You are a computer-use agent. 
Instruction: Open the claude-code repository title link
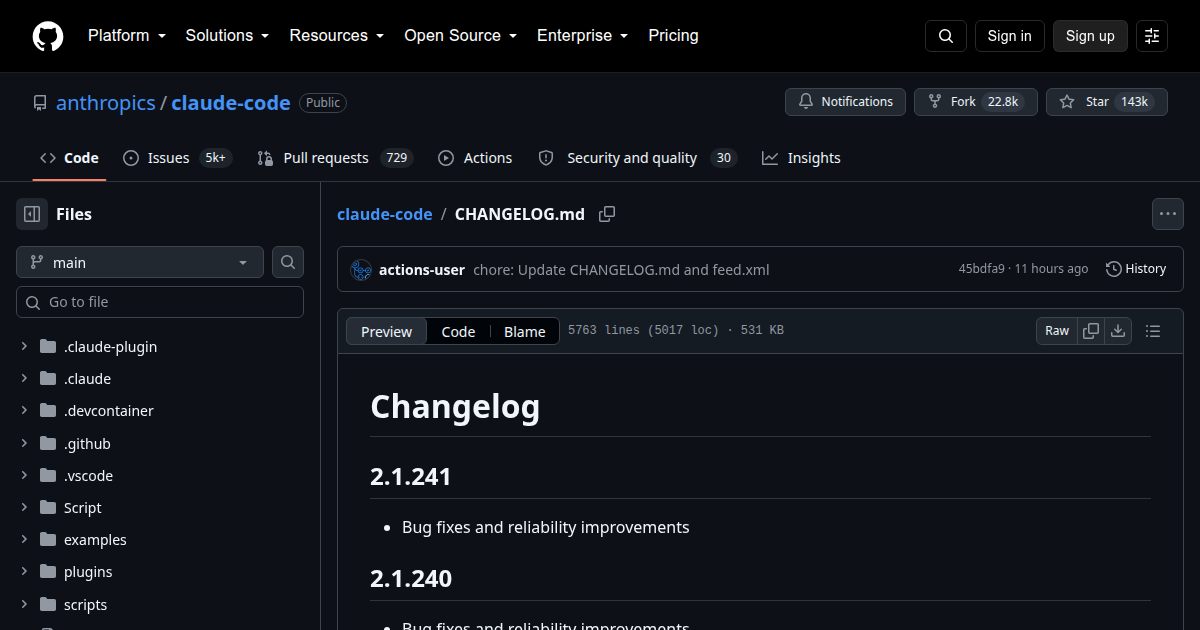click(x=231, y=102)
